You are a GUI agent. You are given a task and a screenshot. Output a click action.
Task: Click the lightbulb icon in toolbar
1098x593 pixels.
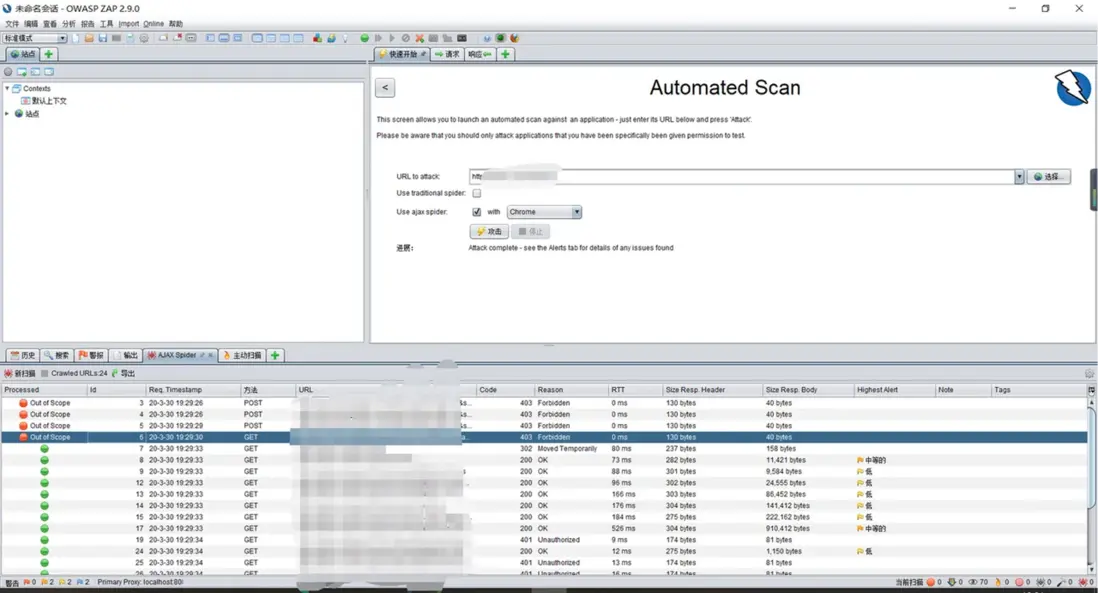pyautogui.click(x=345, y=38)
